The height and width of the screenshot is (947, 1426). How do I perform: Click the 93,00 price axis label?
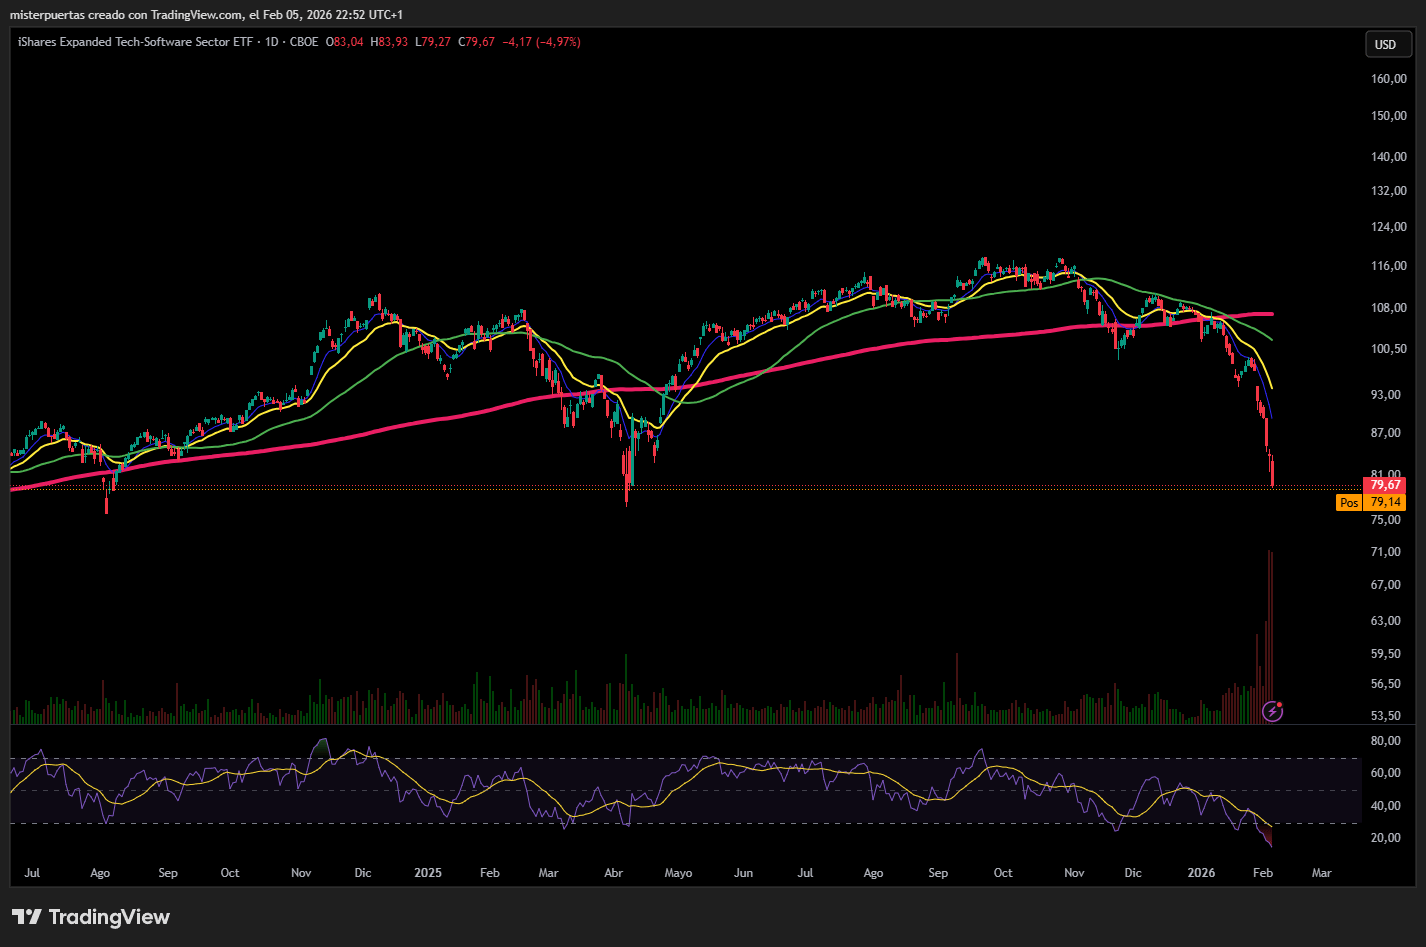click(1386, 395)
